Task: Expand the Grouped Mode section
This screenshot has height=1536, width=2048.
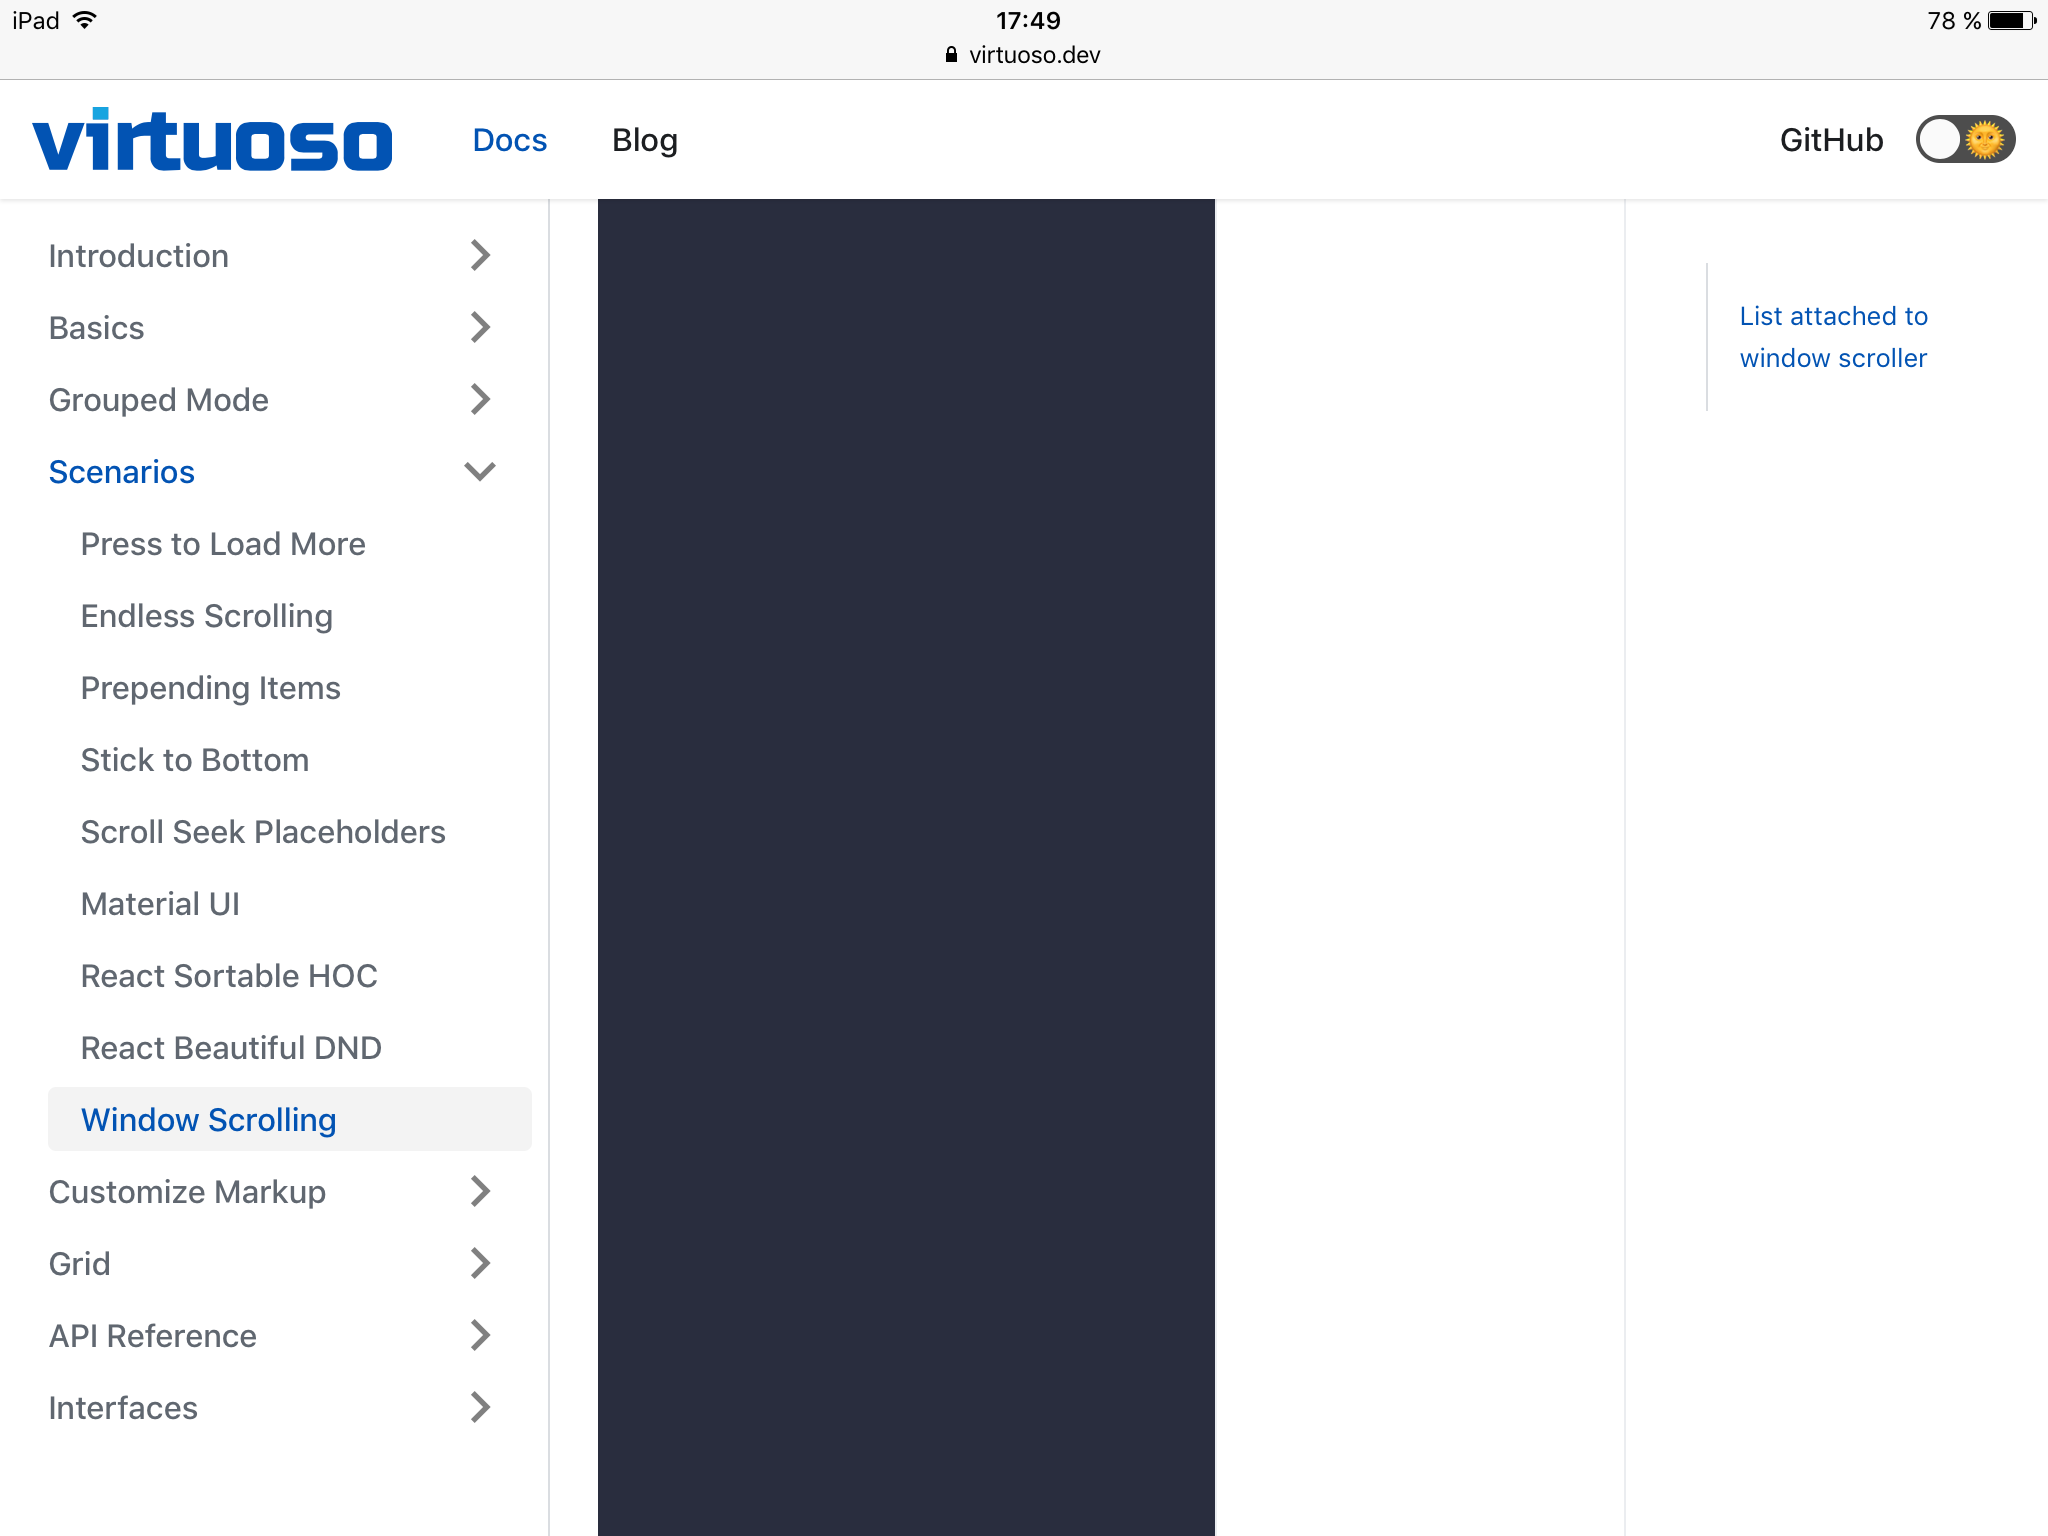Action: pyautogui.click(x=158, y=399)
